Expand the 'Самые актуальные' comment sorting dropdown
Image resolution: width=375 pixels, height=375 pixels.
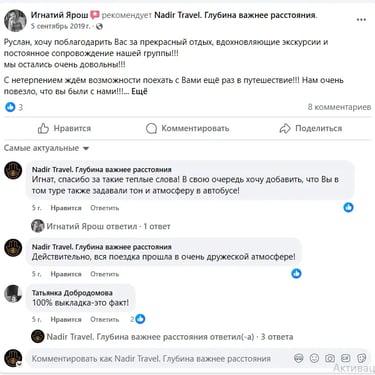point(46,148)
